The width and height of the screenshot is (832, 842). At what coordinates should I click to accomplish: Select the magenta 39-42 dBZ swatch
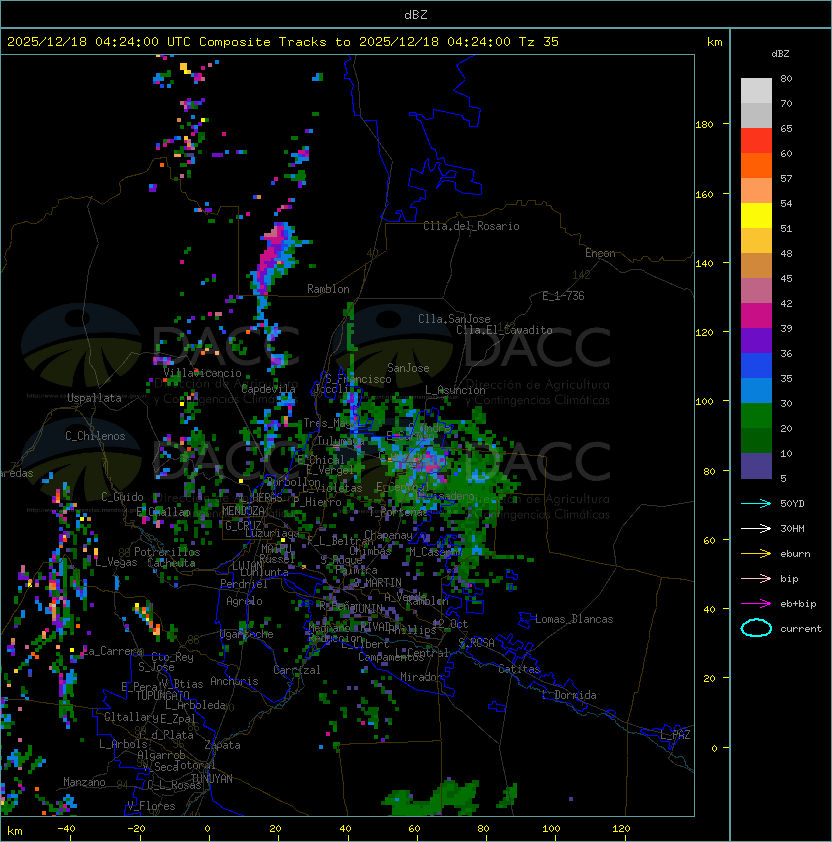click(756, 316)
